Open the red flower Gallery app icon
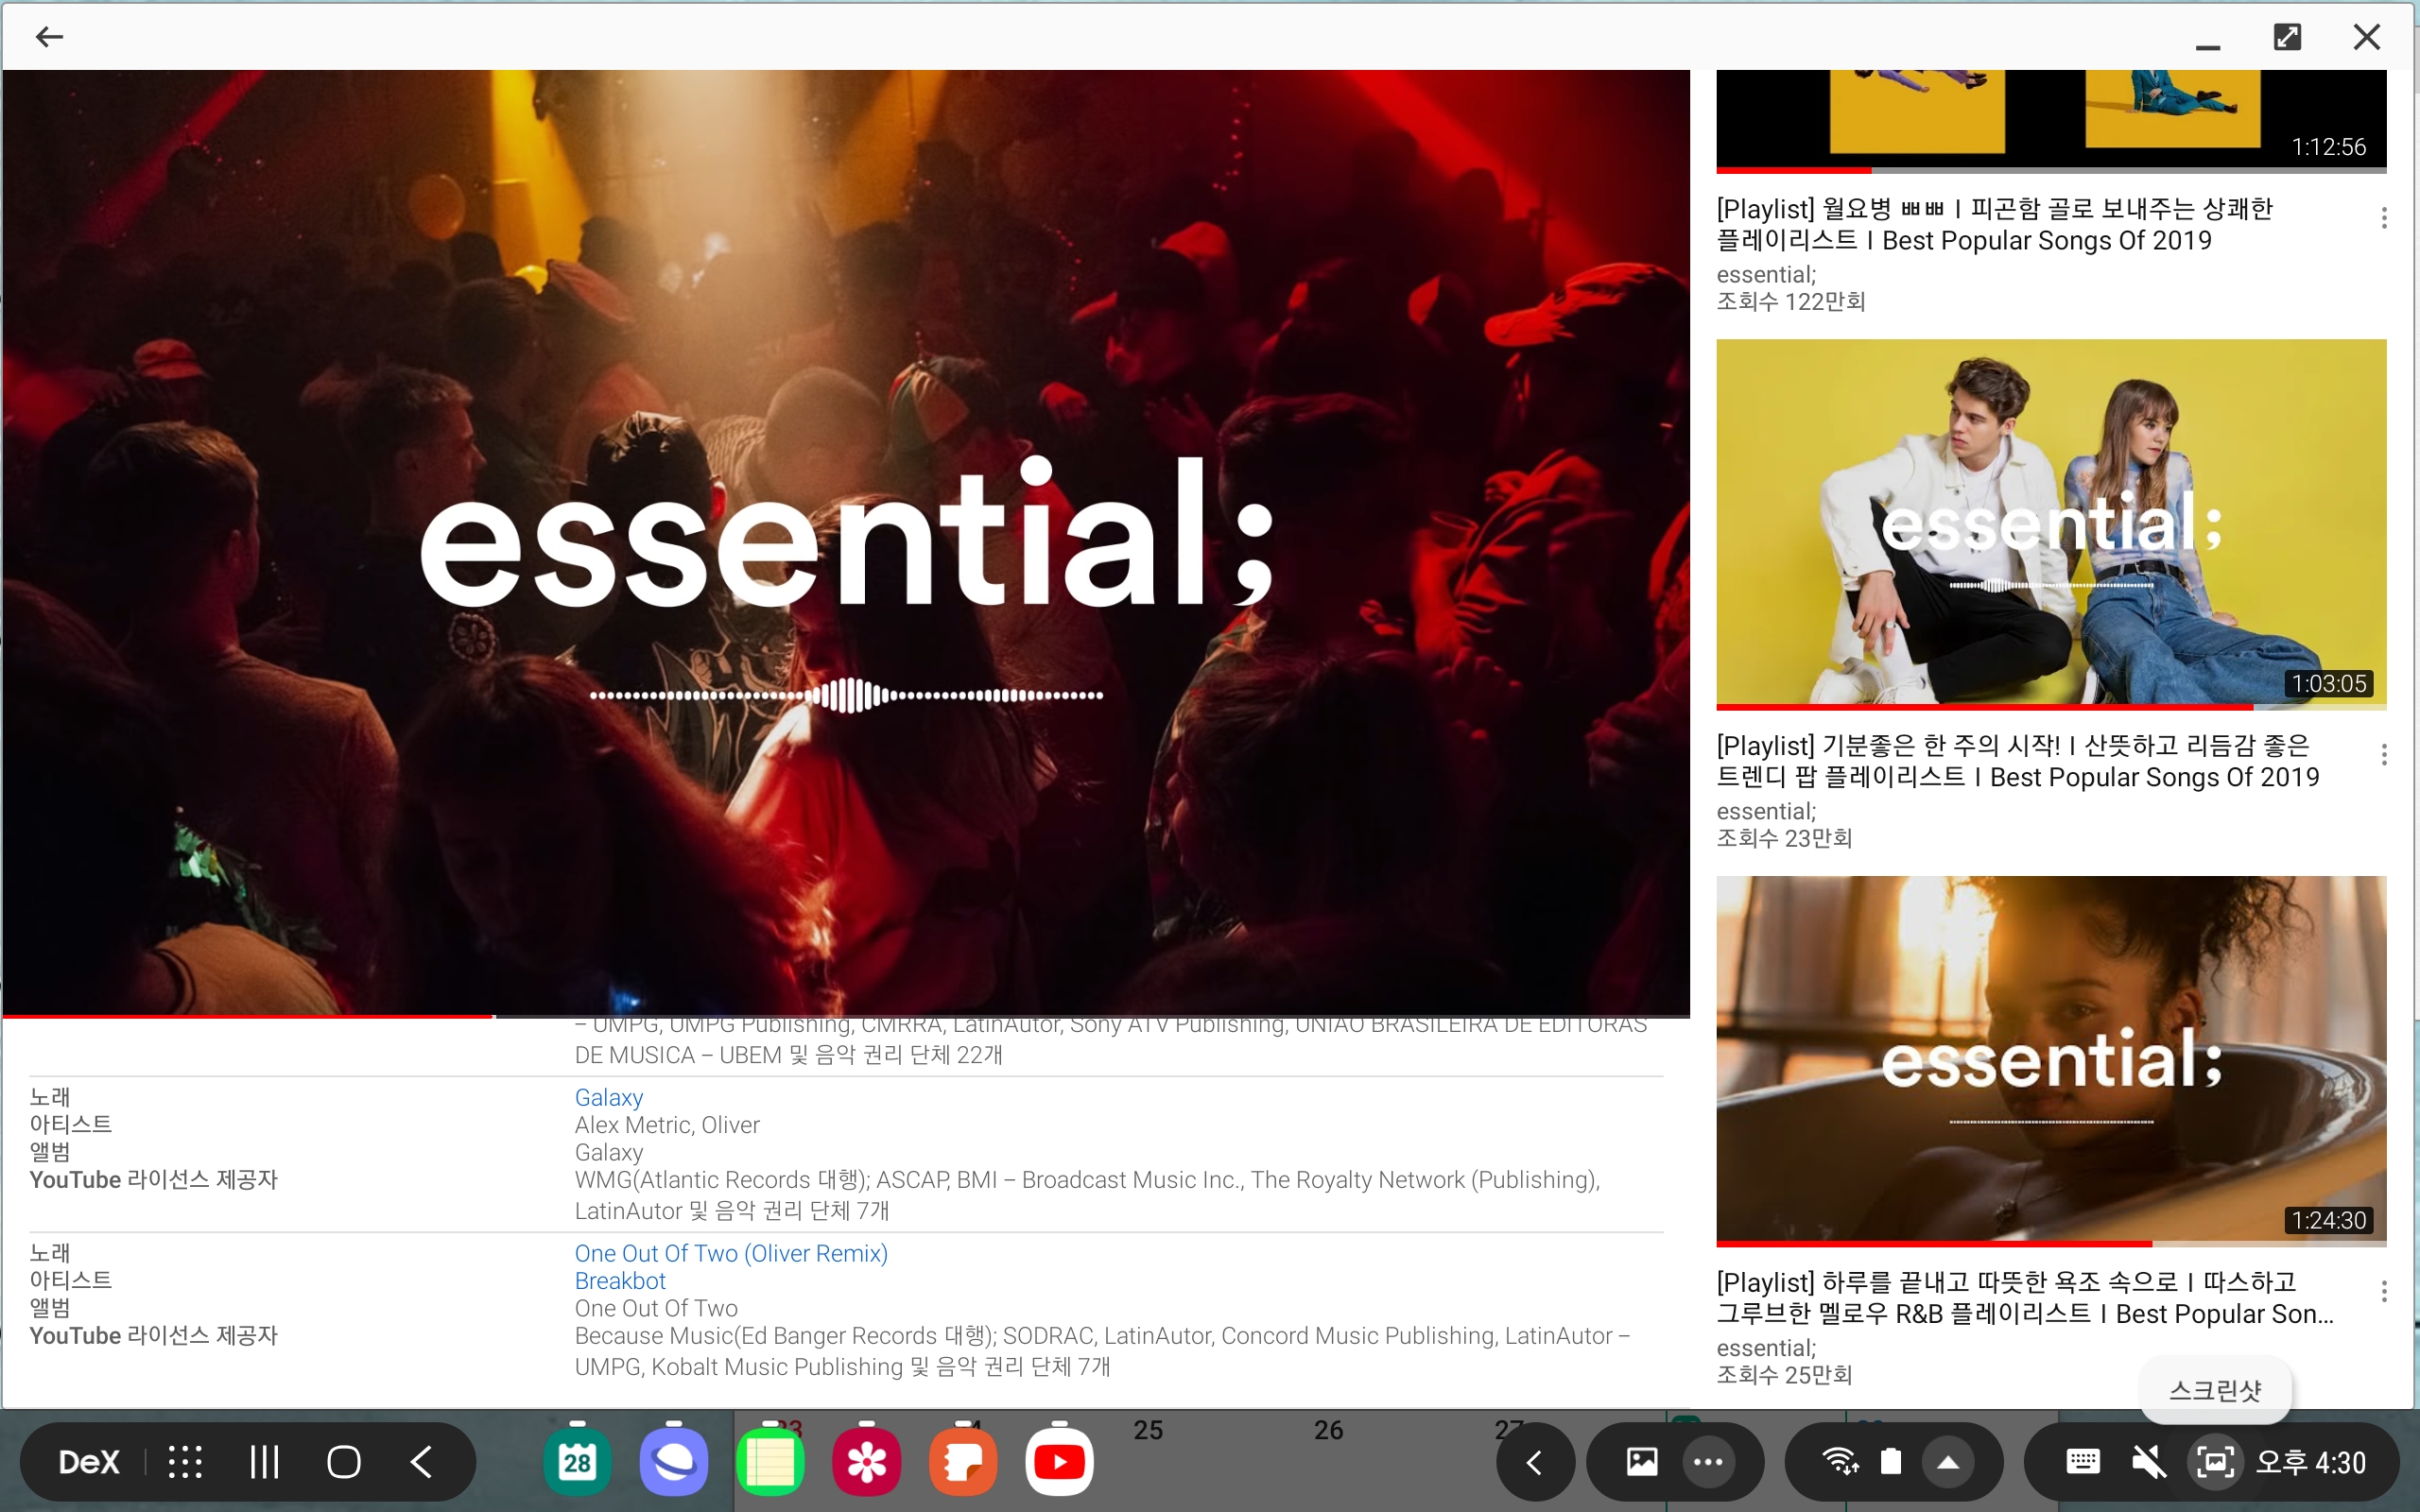This screenshot has width=2420, height=1512. click(x=866, y=1462)
